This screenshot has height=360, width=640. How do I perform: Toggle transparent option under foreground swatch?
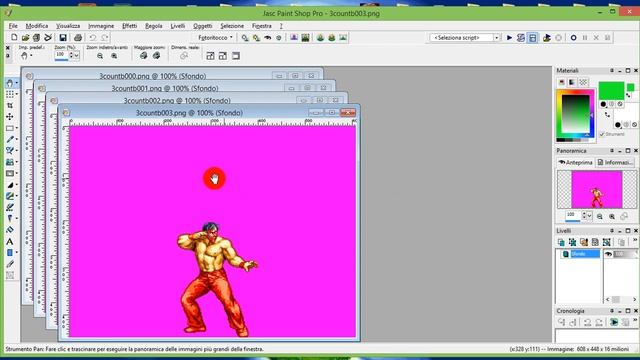620,104
